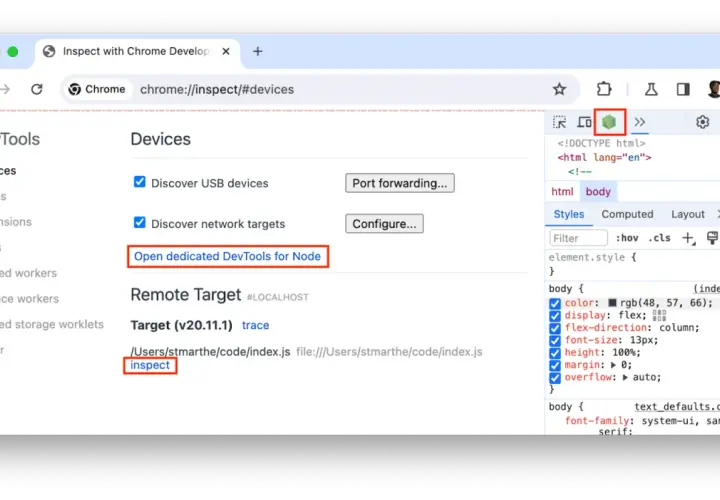The height and width of the screenshot is (500, 720).
Task: Click the Styles Filter input field
Action: click(x=579, y=238)
